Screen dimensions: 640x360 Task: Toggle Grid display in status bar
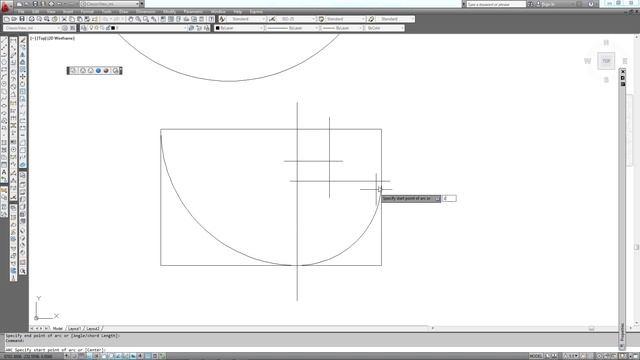[x=82, y=356]
